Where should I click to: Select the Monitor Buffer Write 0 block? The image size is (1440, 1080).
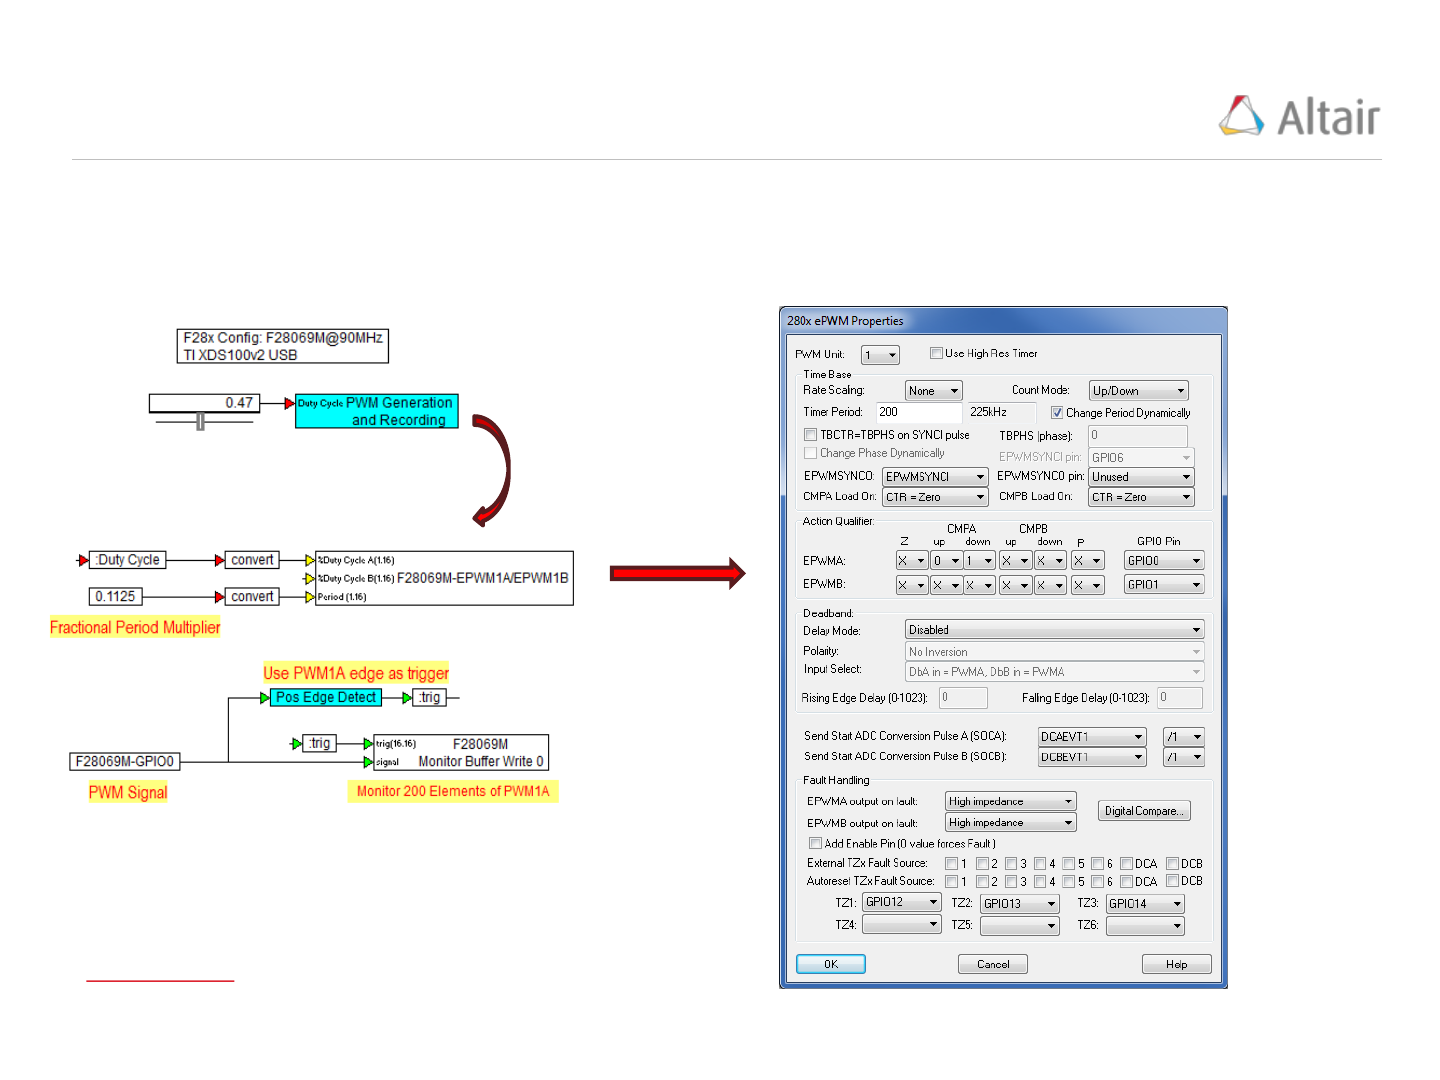[461, 752]
